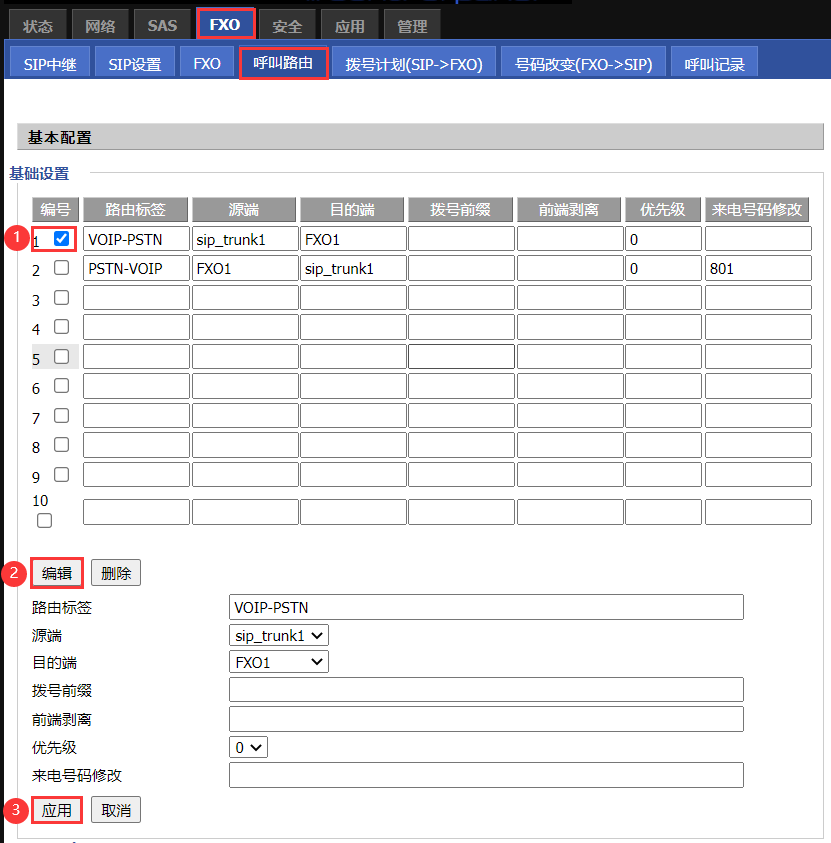
Task: Open the SIP中继 sub-tab
Action: [x=49, y=64]
